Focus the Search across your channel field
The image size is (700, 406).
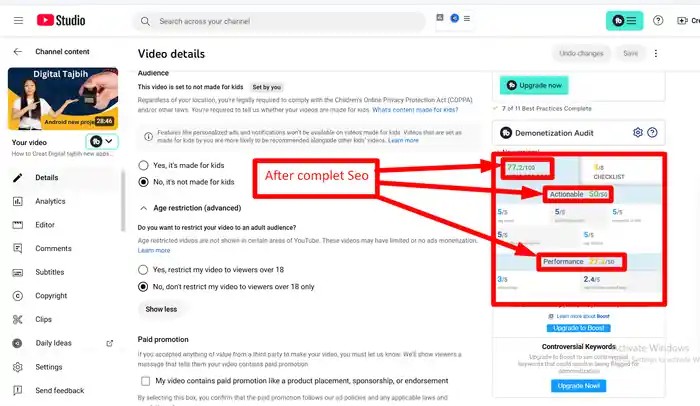(279, 21)
